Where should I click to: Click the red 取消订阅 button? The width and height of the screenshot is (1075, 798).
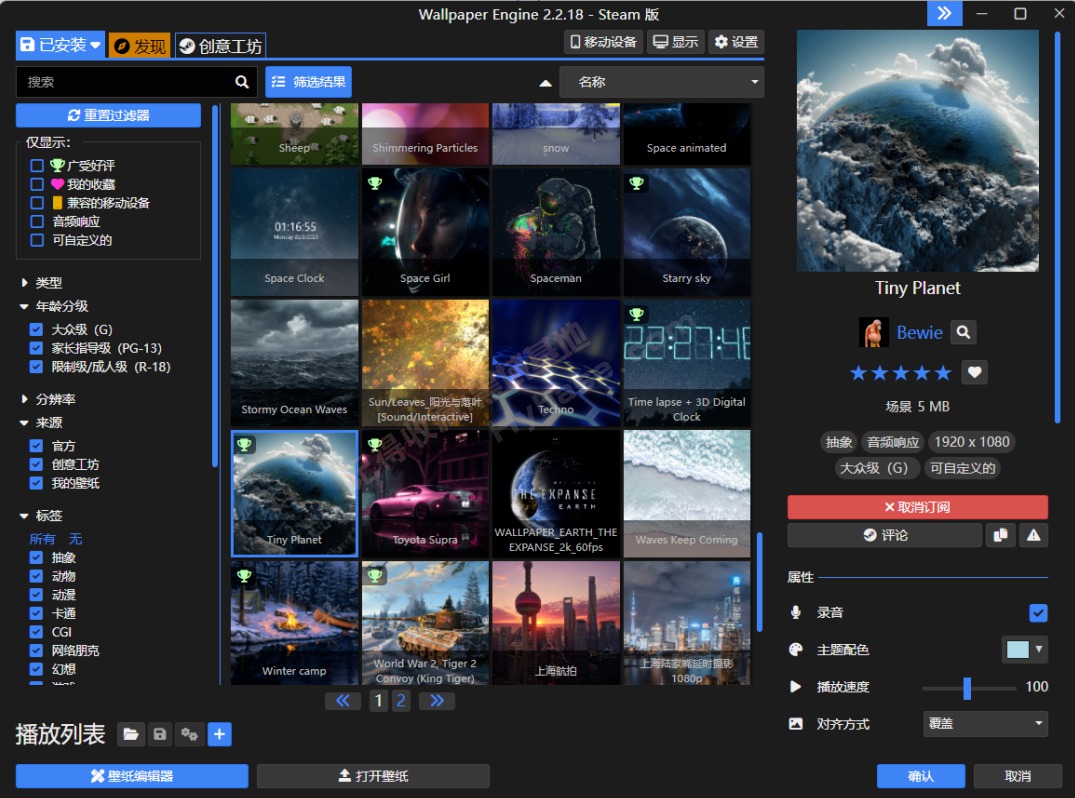point(917,507)
